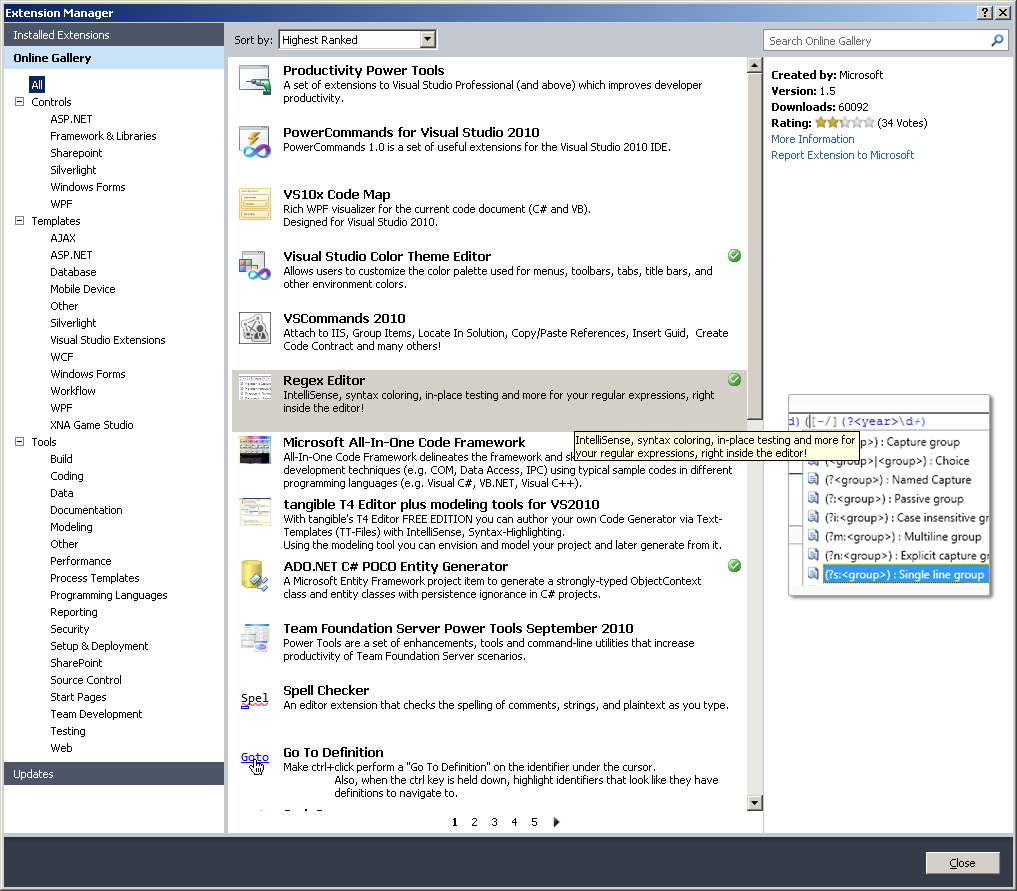Select Team Foundation Server Power Tools September 2010

tap(458, 628)
